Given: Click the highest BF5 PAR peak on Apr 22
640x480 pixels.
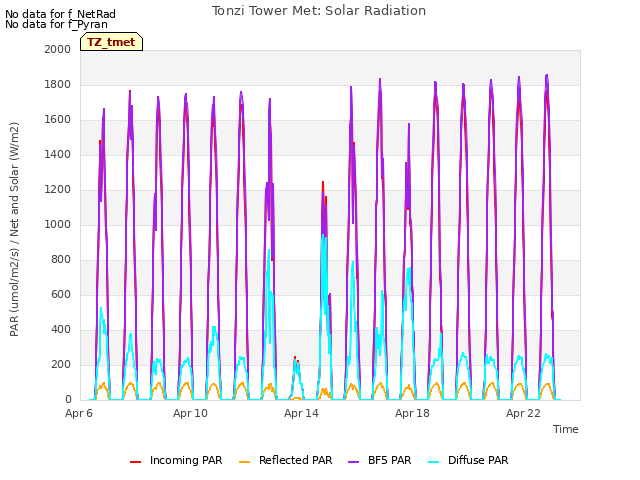Looking at the screenshot, I should click(547, 75).
